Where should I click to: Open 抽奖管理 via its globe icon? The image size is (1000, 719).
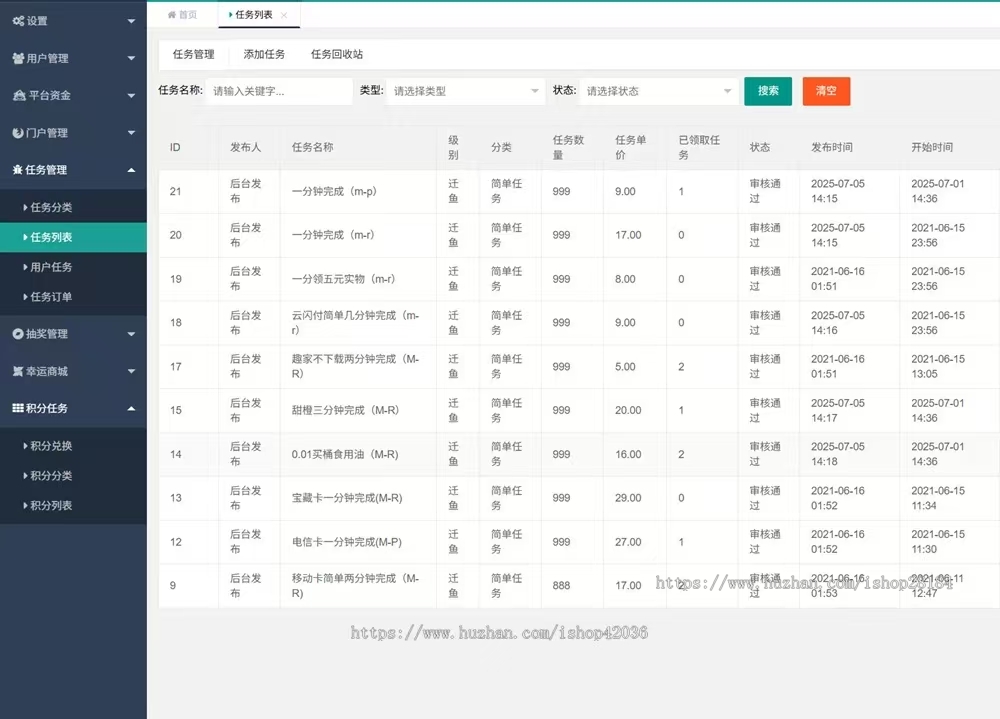18,333
